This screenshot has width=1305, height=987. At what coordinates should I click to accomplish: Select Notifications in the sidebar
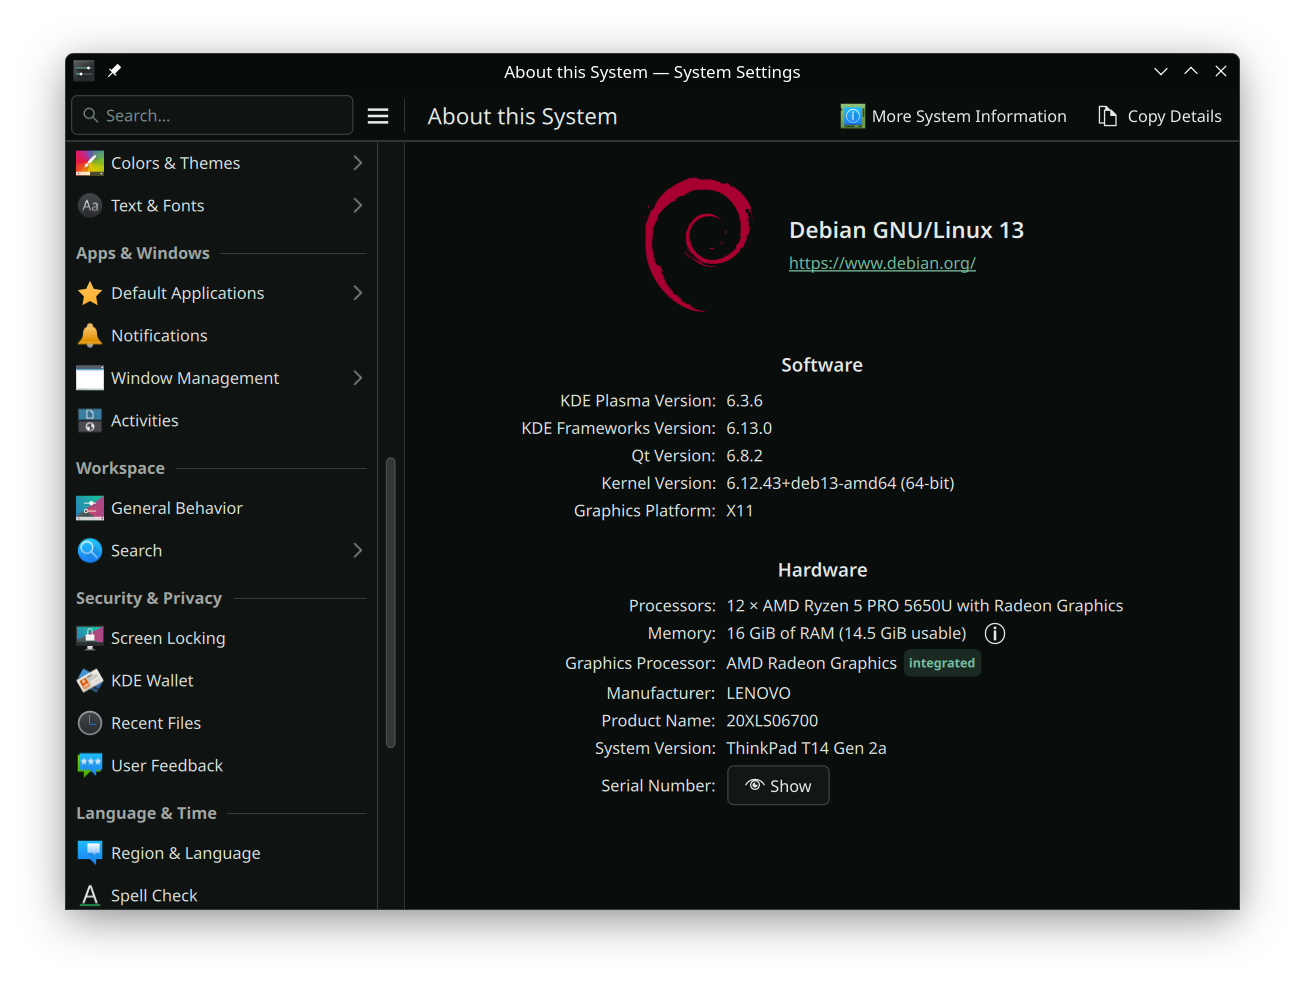click(221, 335)
